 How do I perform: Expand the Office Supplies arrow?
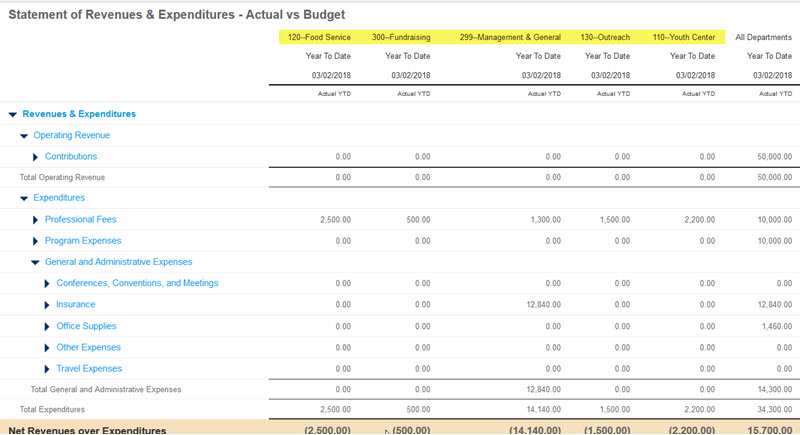tap(47, 327)
